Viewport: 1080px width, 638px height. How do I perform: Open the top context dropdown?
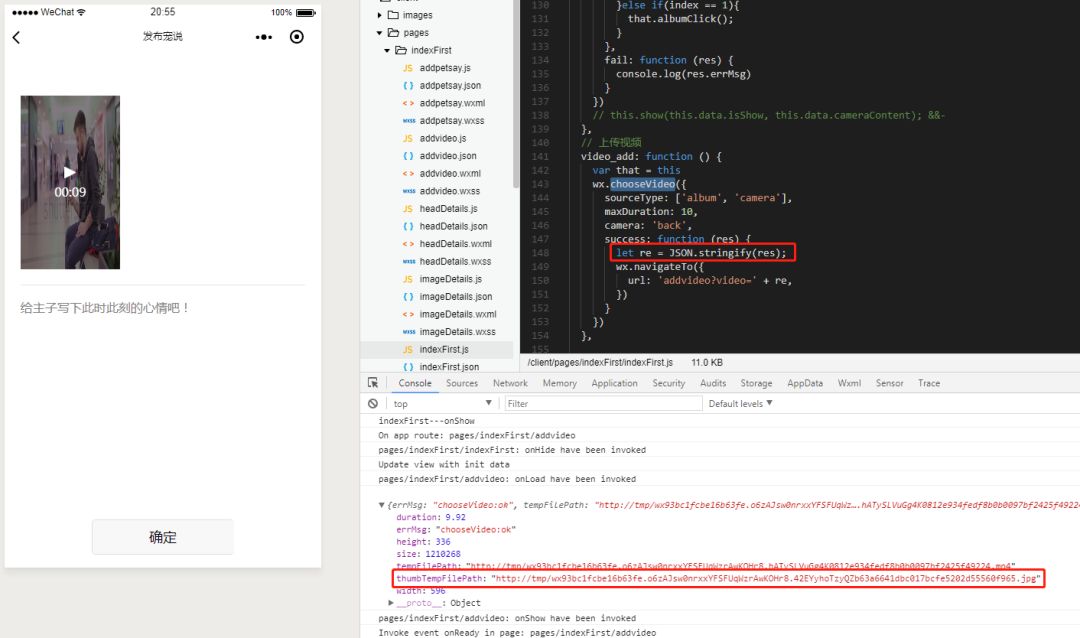coord(442,404)
